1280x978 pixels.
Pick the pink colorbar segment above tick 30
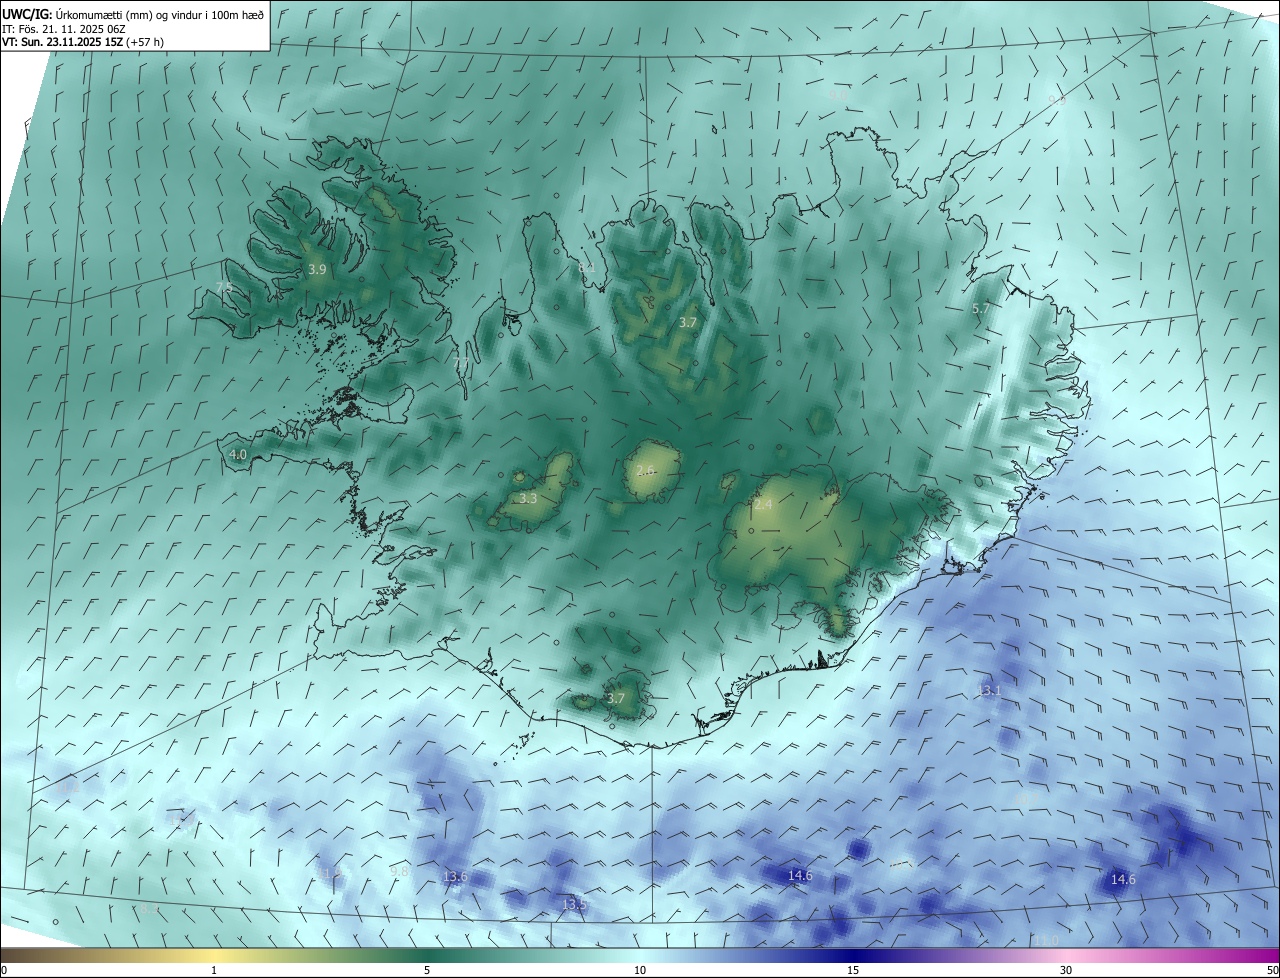1066,955
